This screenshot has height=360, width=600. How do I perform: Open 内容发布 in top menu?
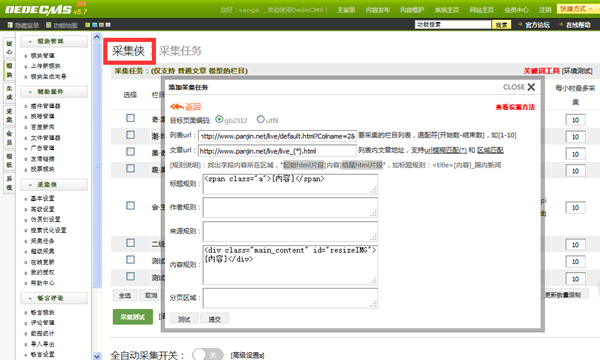pos(378,10)
